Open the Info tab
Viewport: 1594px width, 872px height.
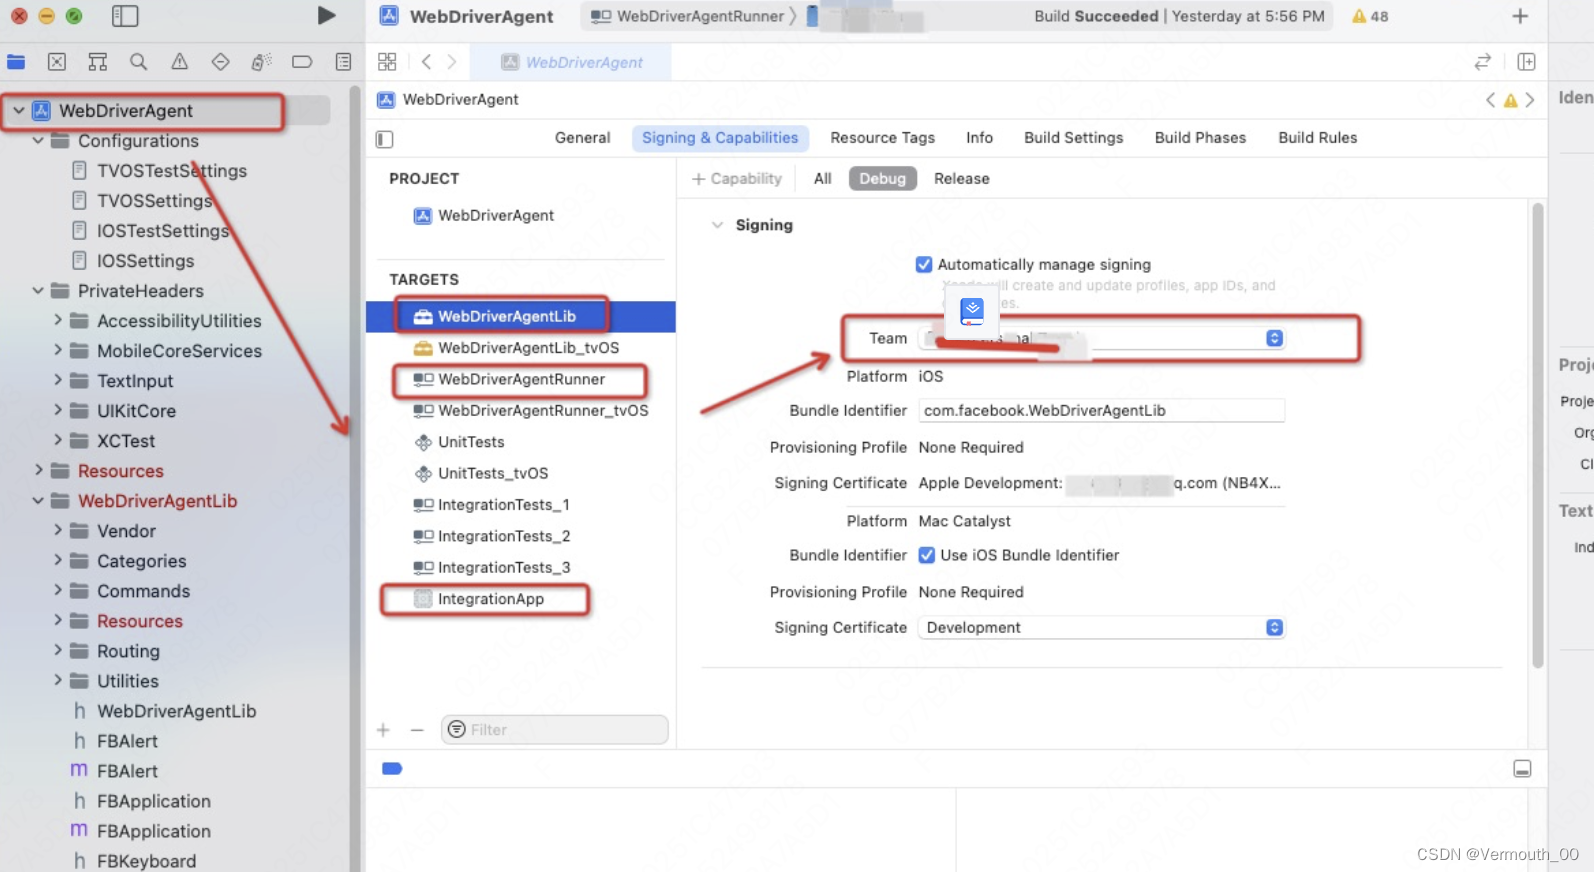coord(979,138)
